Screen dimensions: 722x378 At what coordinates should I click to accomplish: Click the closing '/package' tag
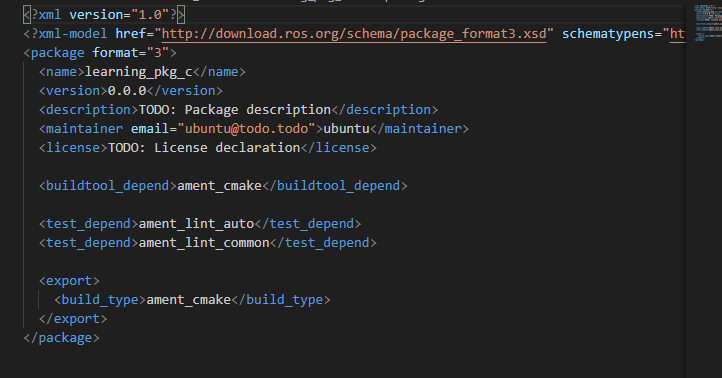(x=62, y=338)
